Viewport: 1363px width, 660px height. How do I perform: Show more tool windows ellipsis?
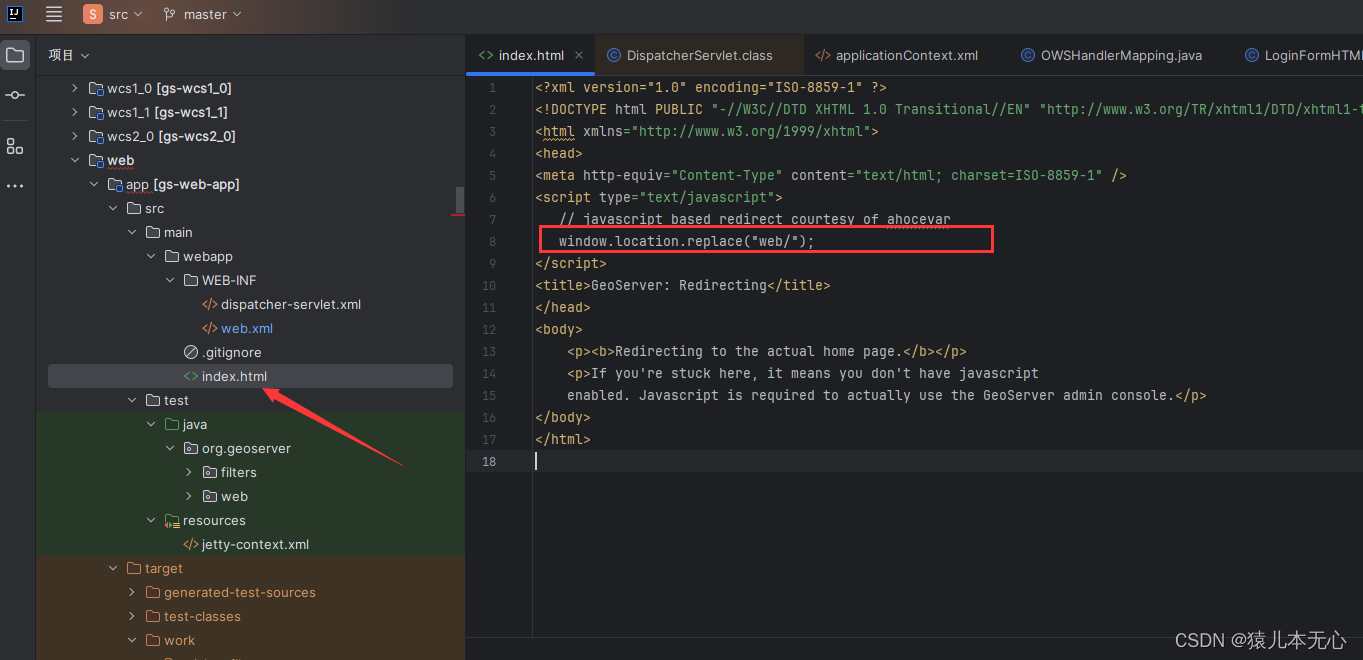[x=15, y=186]
